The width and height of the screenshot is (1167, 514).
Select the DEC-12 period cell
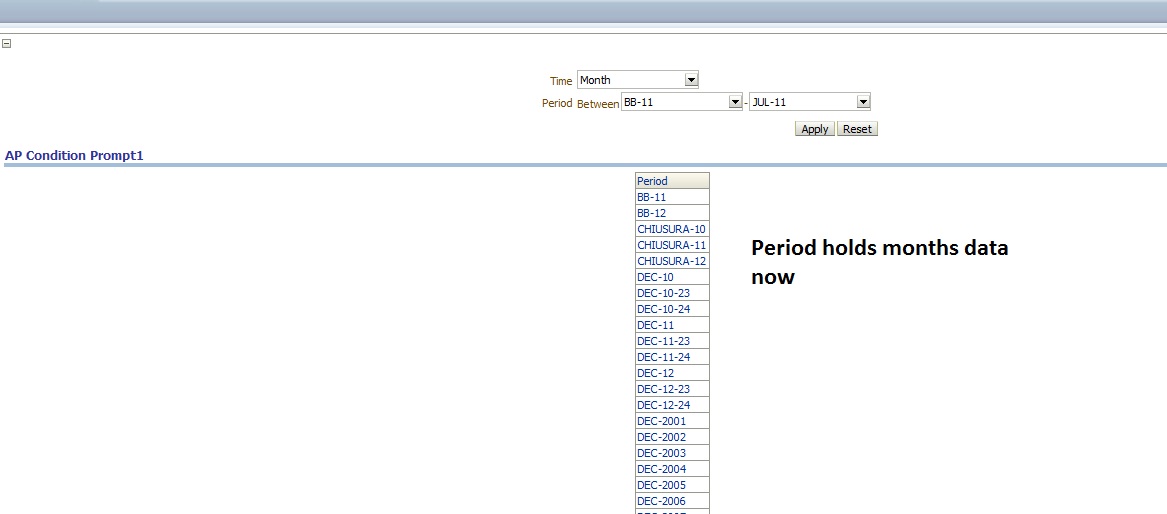coord(672,373)
